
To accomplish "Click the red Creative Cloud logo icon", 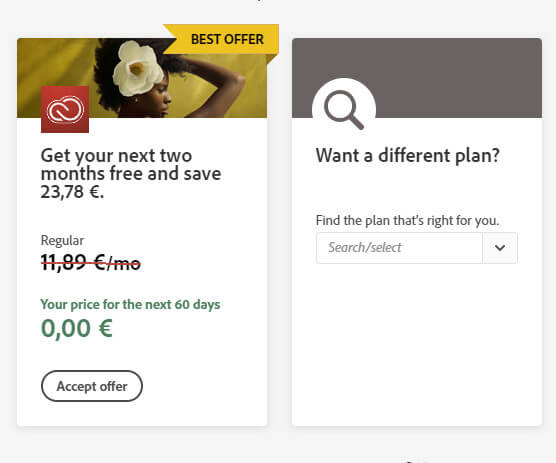I will (x=65, y=110).
